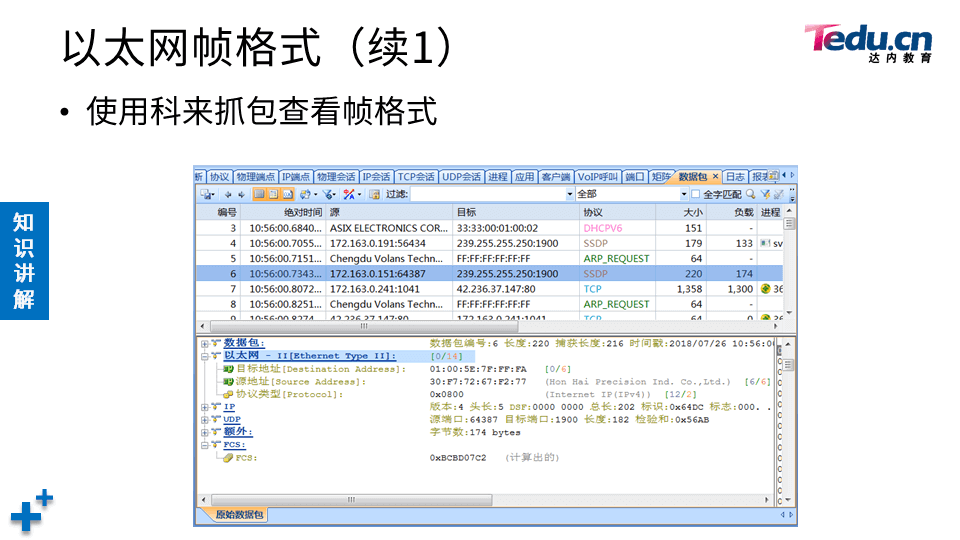This screenshot has height=540, width=960.
Task: Sort by the 目标 column header
Action: click(516, 212)
